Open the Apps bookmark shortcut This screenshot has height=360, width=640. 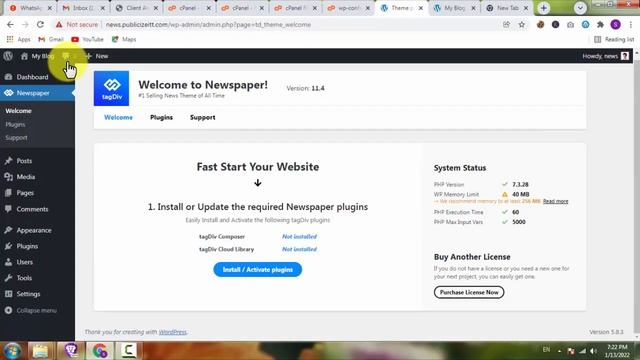pyautogui.click(x=18, y=39)
